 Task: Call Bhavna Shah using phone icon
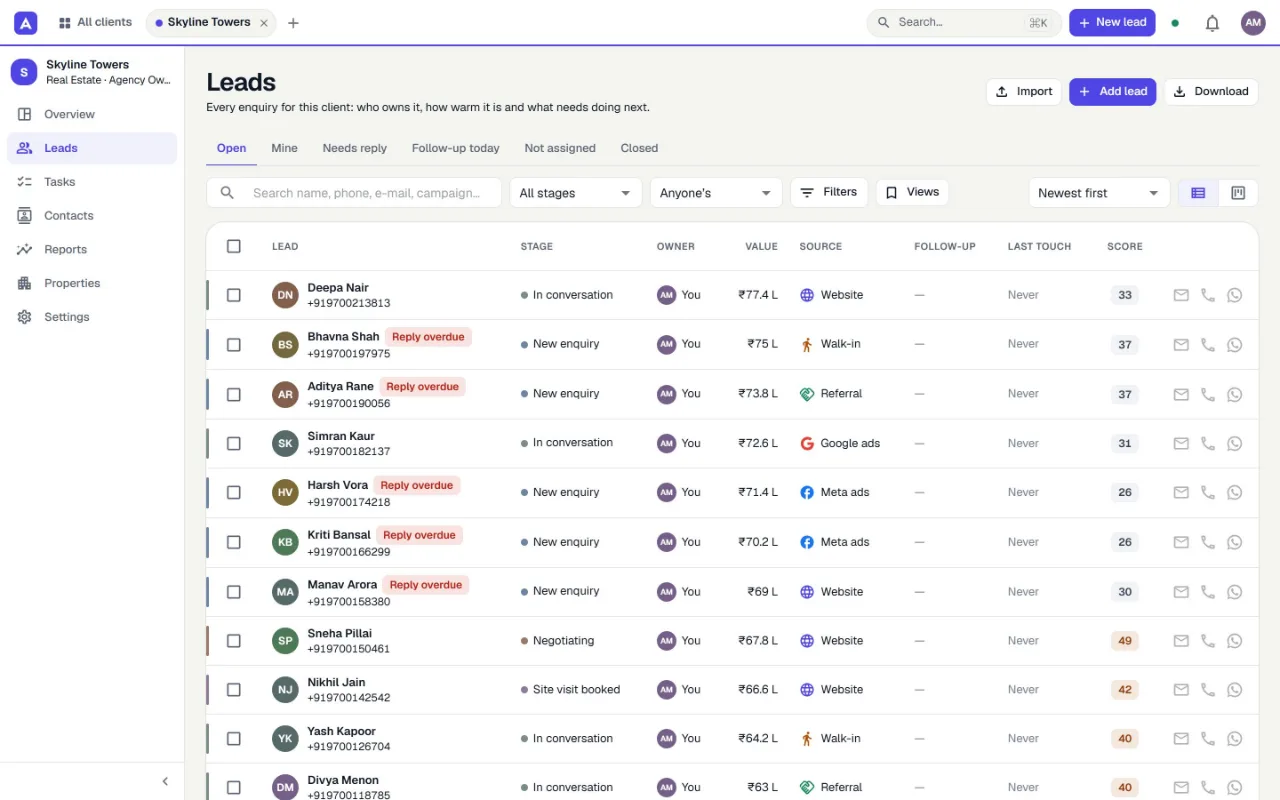click(x=1208, y=345)
